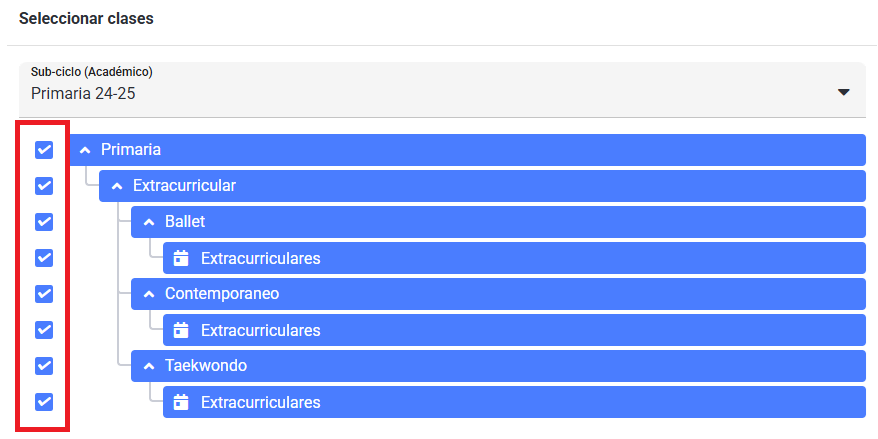Open the Sub-ciclo dropdown arrow
The image size is (878, 439).
844,92
